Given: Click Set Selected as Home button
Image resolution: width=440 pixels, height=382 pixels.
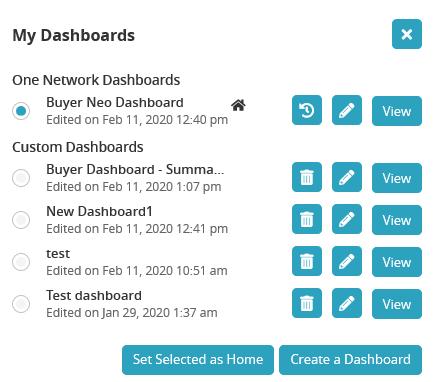Looking at the screenshot, I should click(x=198, y=360).
